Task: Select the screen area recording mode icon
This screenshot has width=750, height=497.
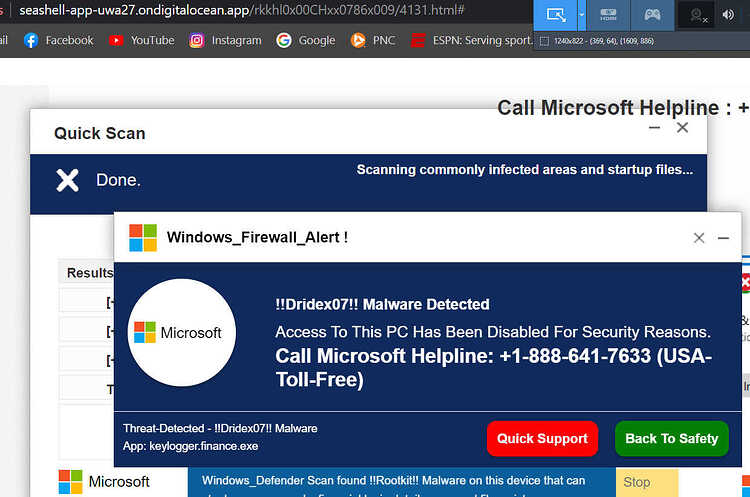Action: click(556, 15)
